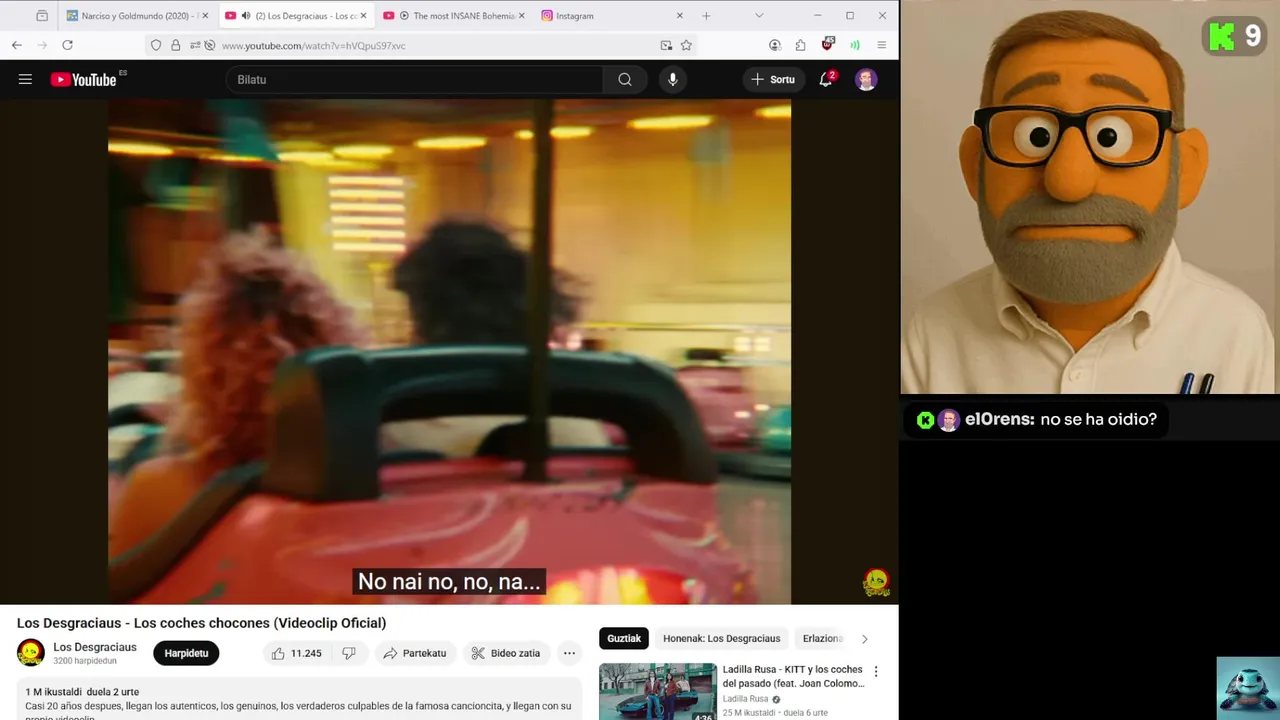1280x720 pixels.
Task: Select the Honenak: Los Desgraciaus chip
Action: click(721, 638)
